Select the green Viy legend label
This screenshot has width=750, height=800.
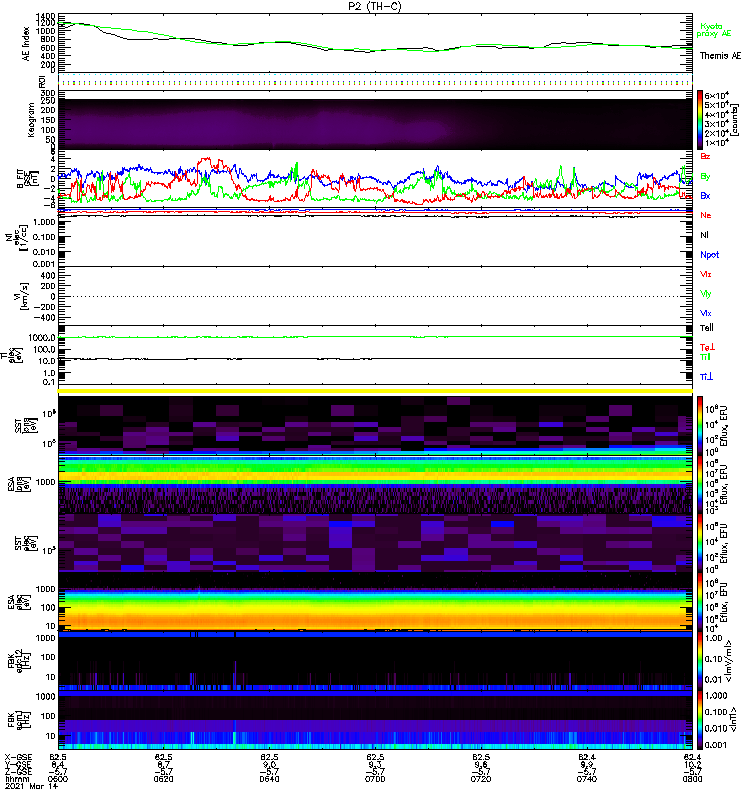coord(706,294)
